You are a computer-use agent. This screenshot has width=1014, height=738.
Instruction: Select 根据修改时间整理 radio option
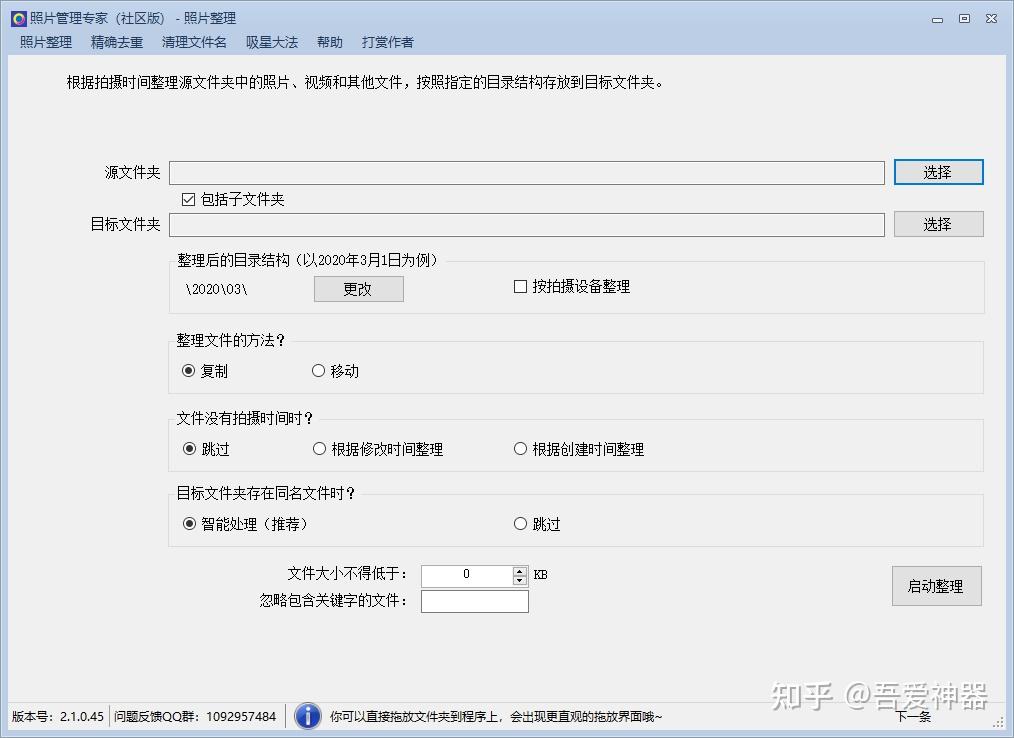click(319, 448)
